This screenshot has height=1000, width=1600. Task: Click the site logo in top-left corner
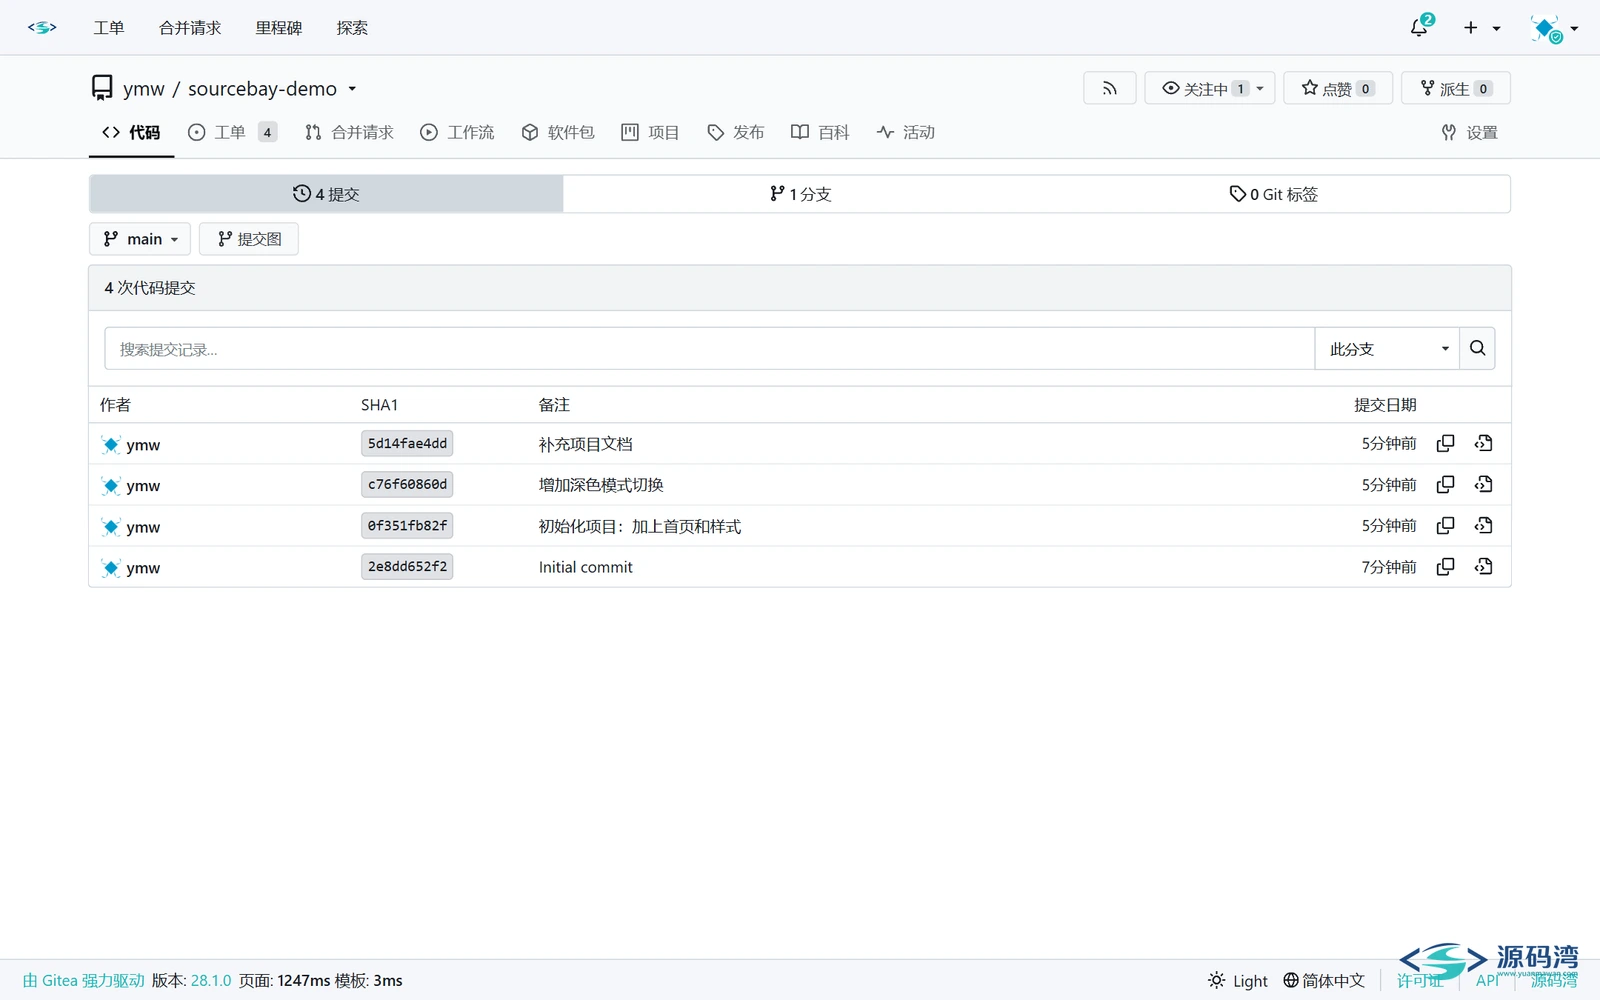(42, 28)
